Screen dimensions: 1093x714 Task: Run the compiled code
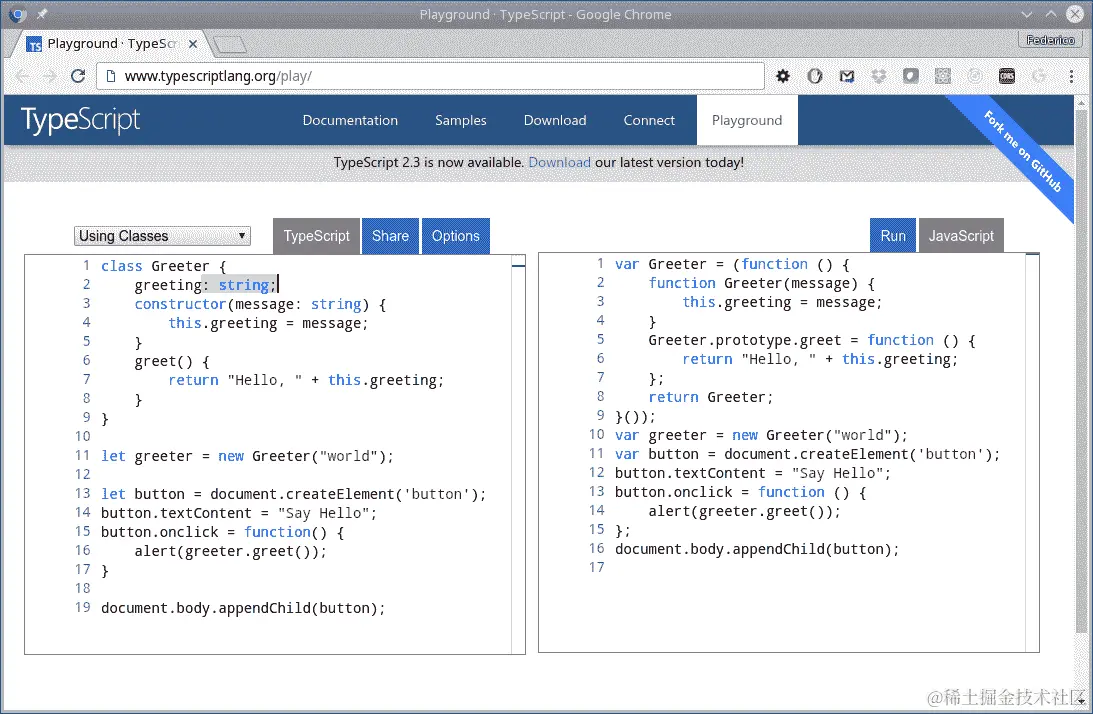[x=893, y=236]
